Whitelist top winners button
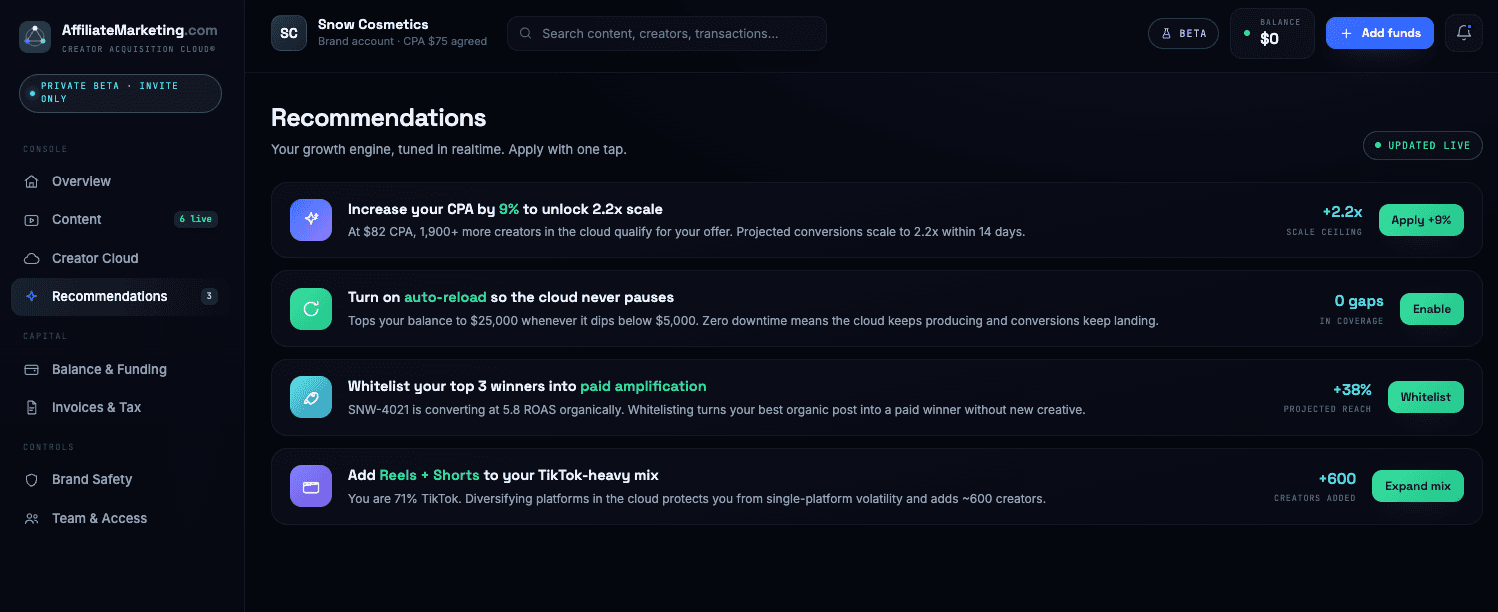The height and width of the screenshot is (612, 1498). [1426, 397]
